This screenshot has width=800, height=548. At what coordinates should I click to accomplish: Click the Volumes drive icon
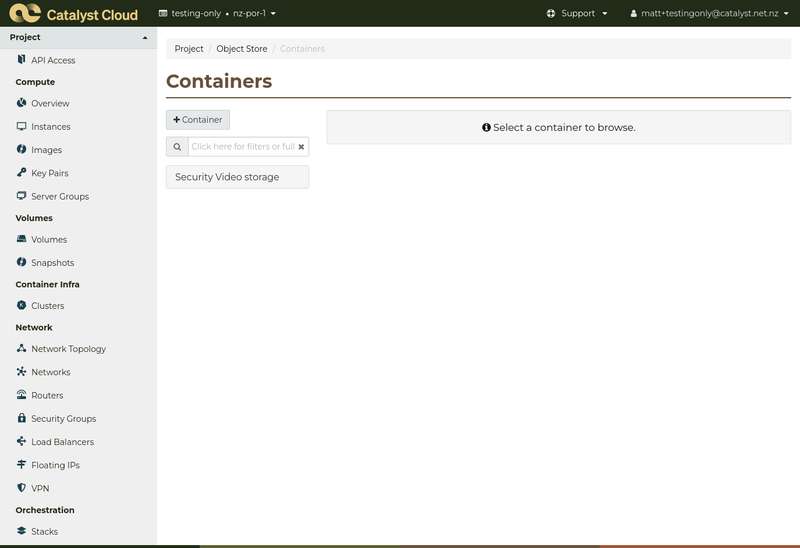pyautogui.click(x=21, y=239)
